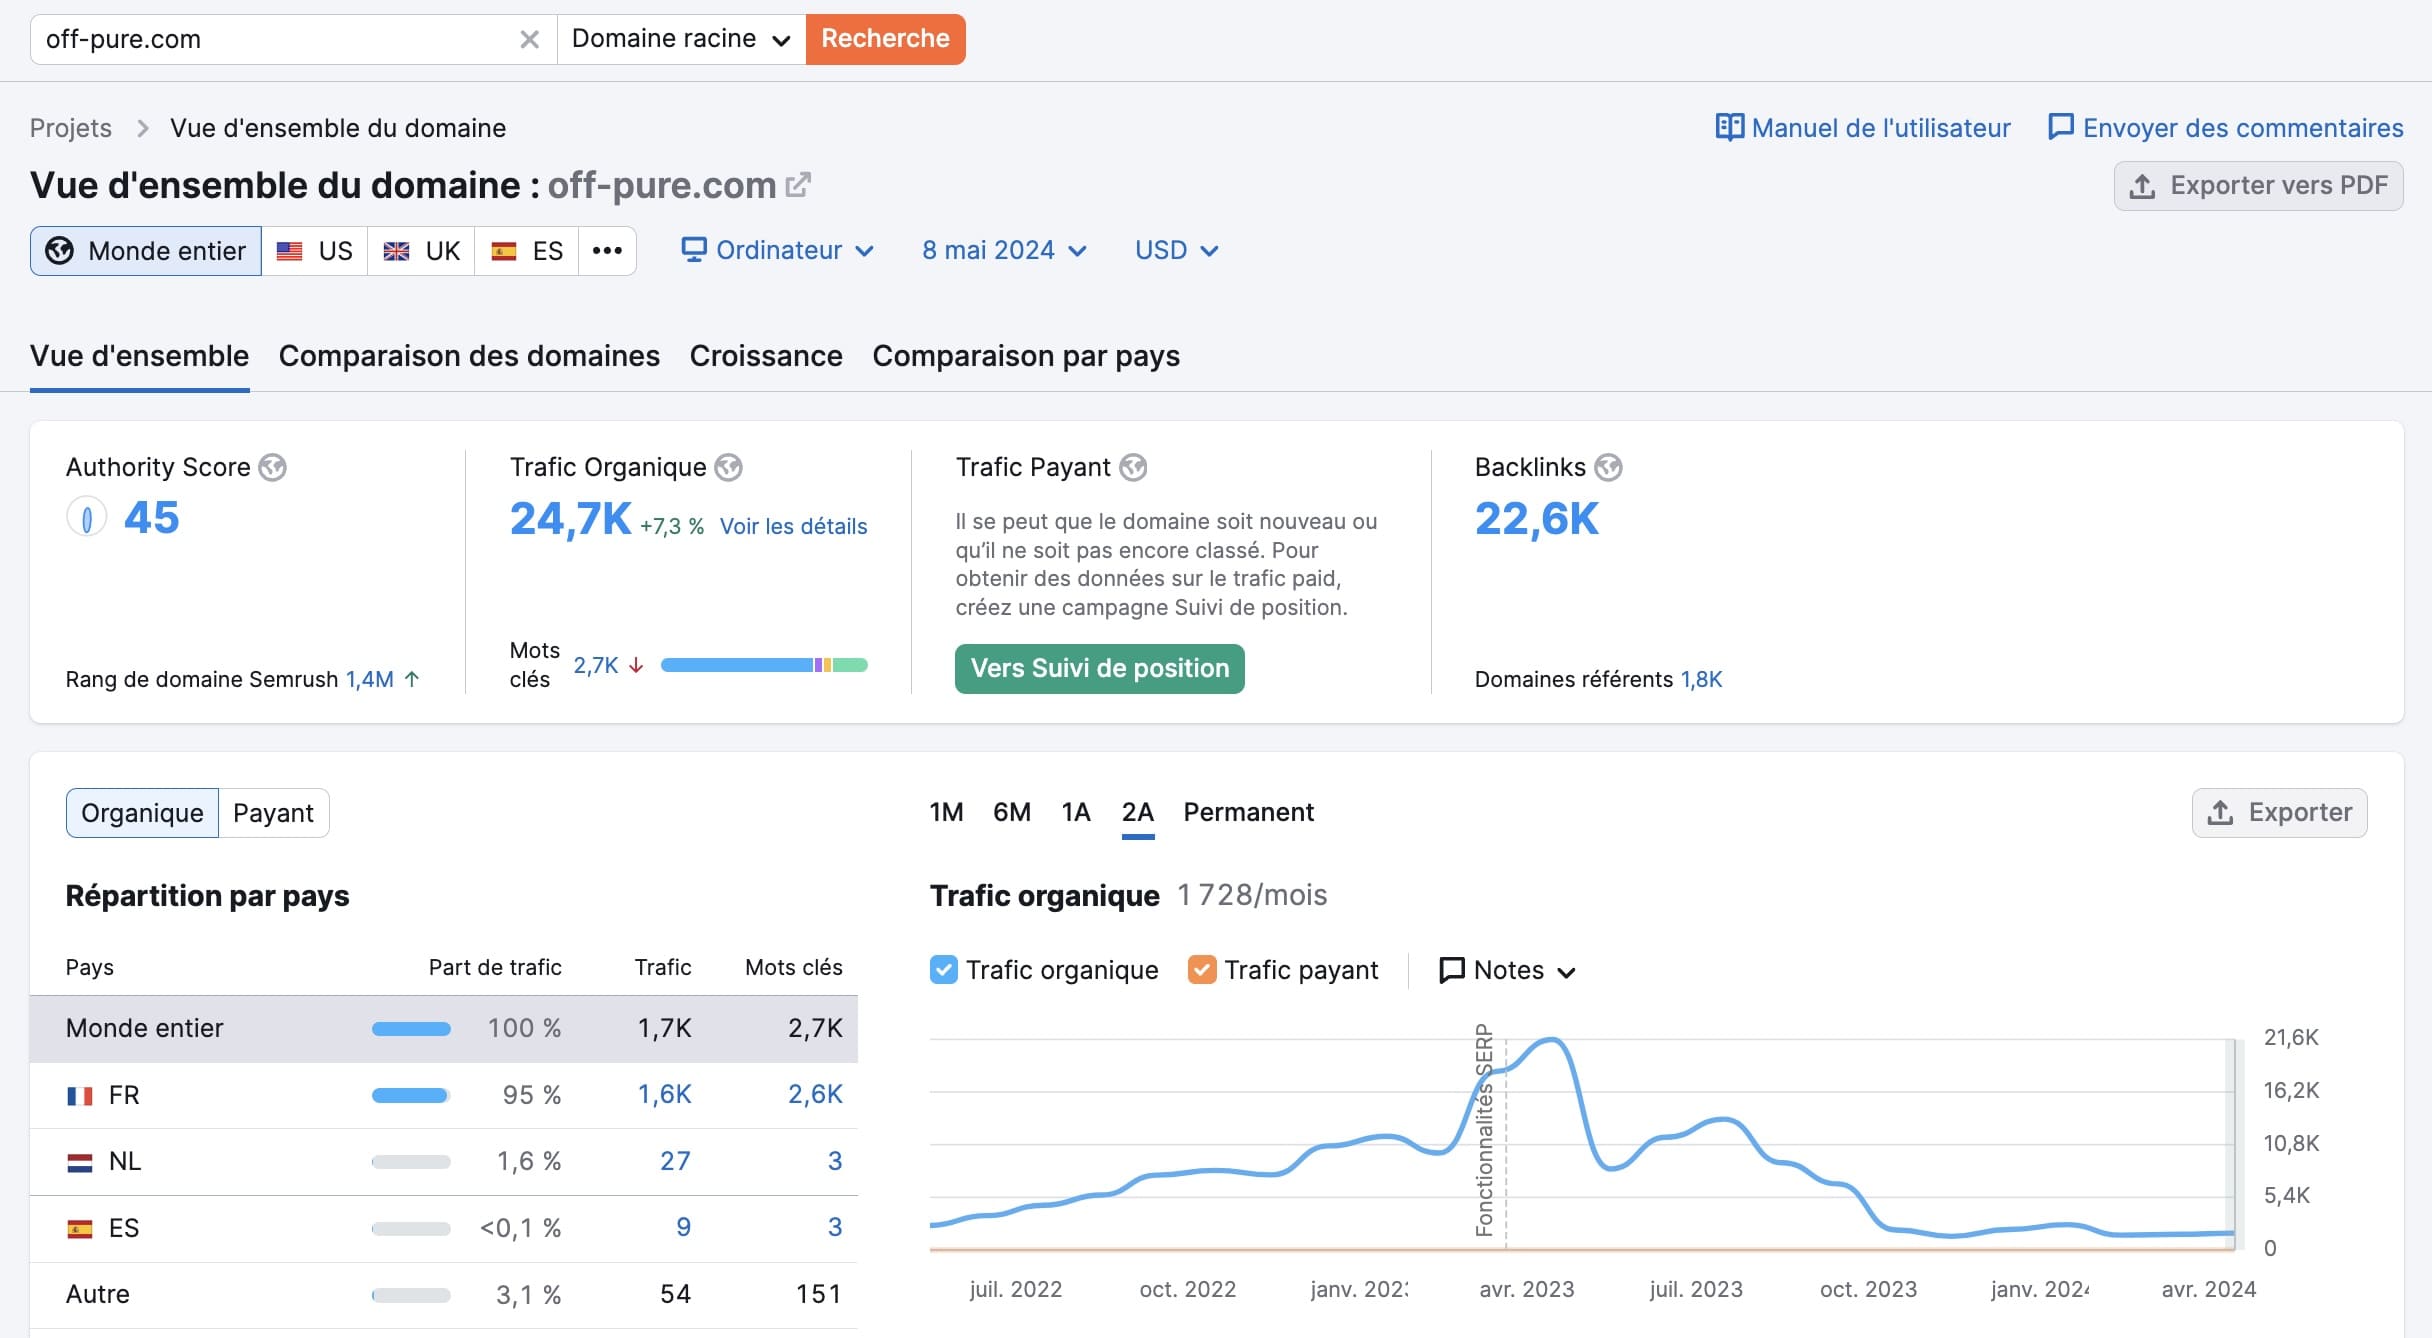Click globe icon next to Authority Score
The width and height of the screenshot is (2432, 1338).
272,467
